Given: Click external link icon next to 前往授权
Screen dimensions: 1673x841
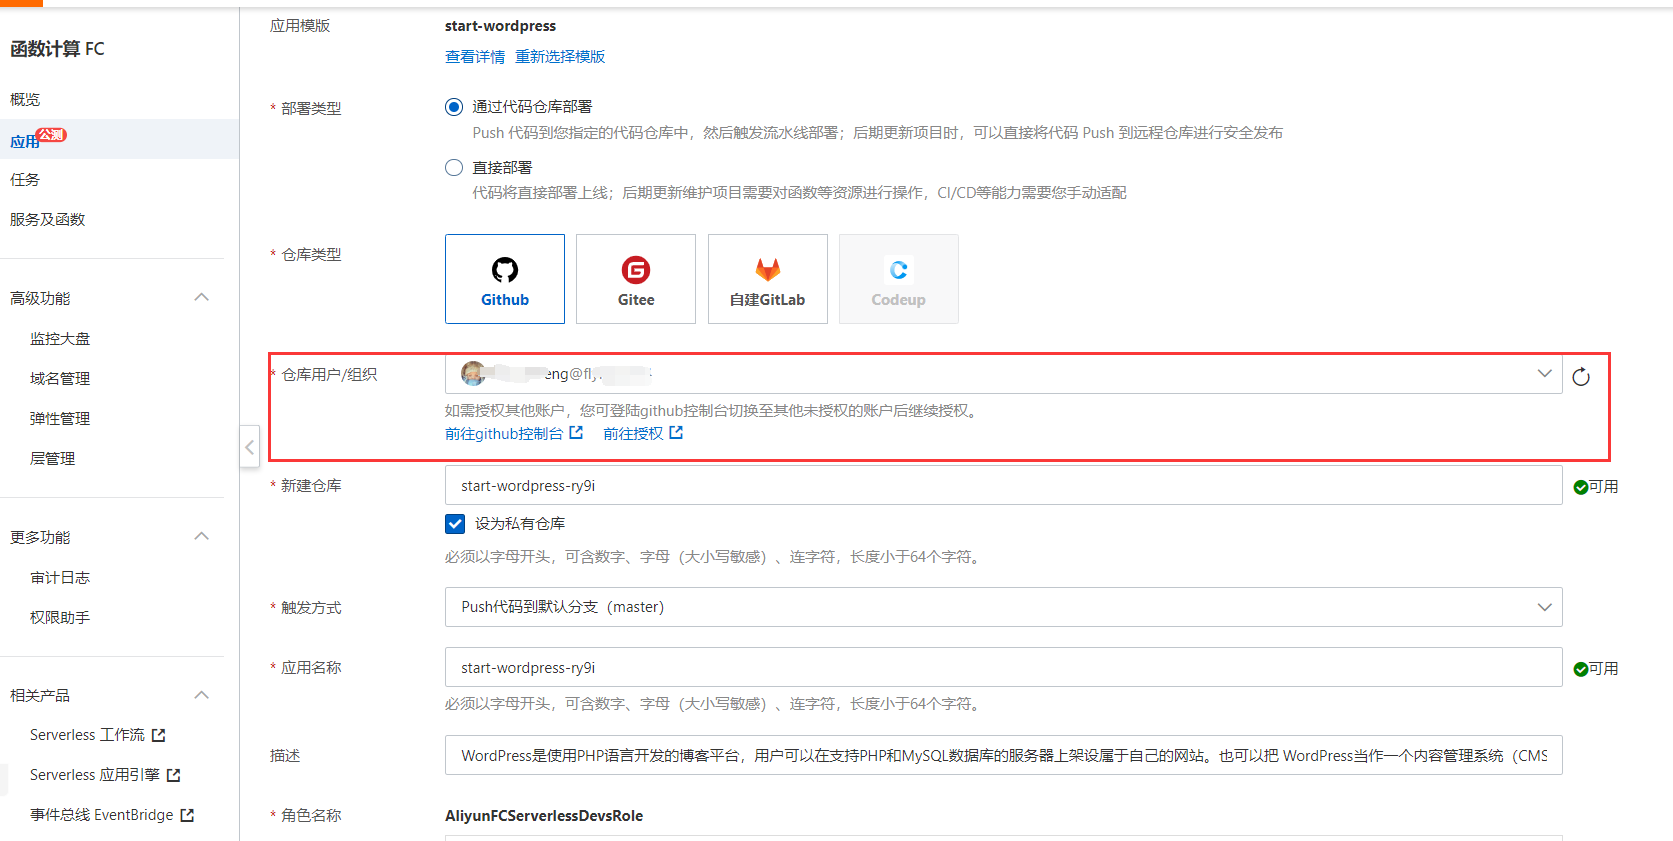Looking at the screenshot, I should 676,433.
